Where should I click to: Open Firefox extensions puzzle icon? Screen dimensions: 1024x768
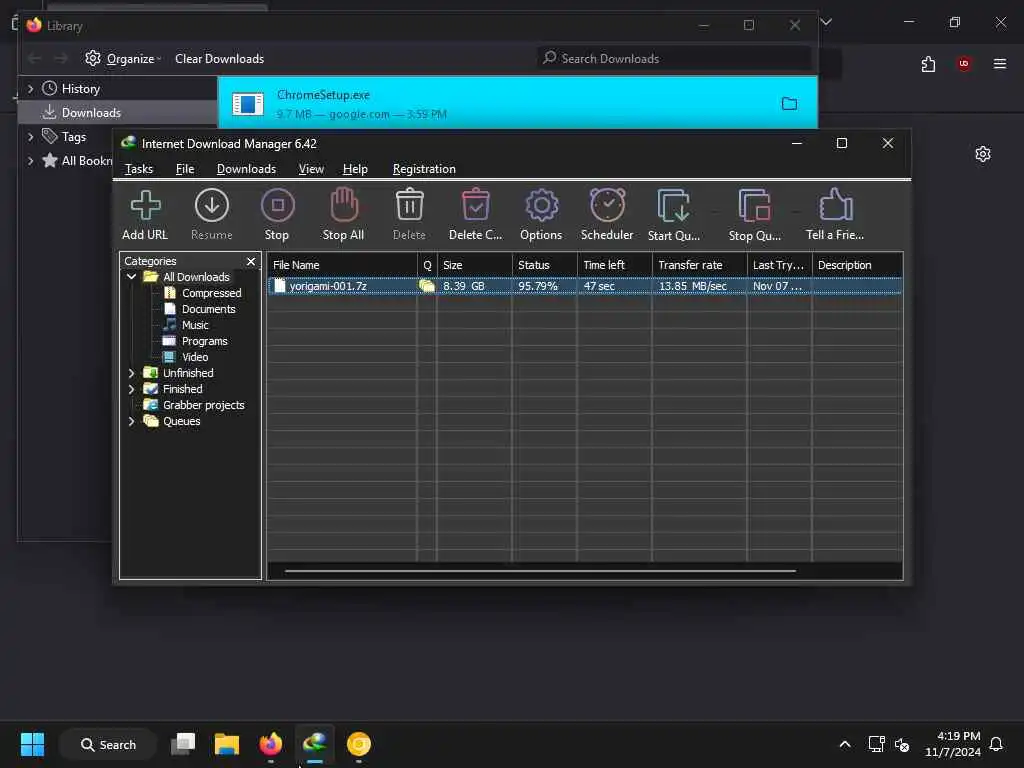[928, 64]
